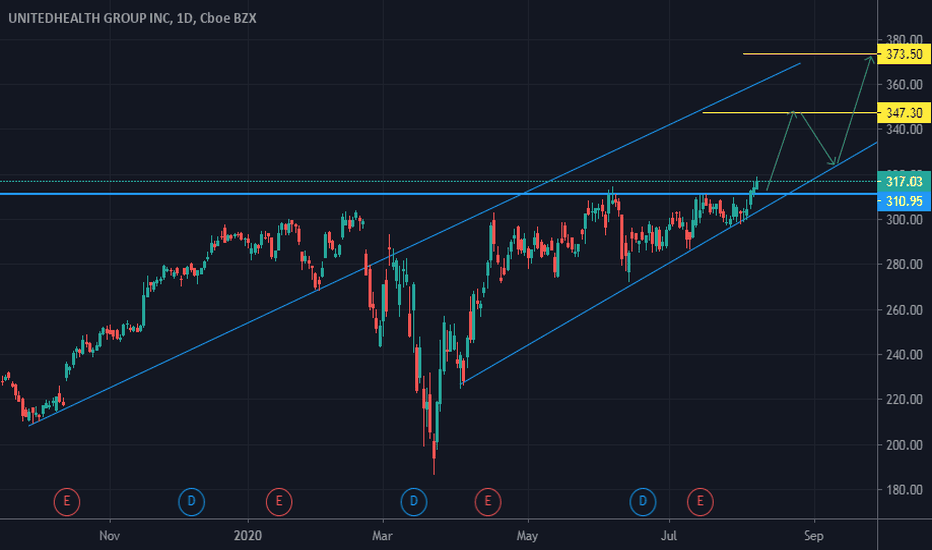
Task: Click the 280.00 price axis label
Action: tap(904, 265)
